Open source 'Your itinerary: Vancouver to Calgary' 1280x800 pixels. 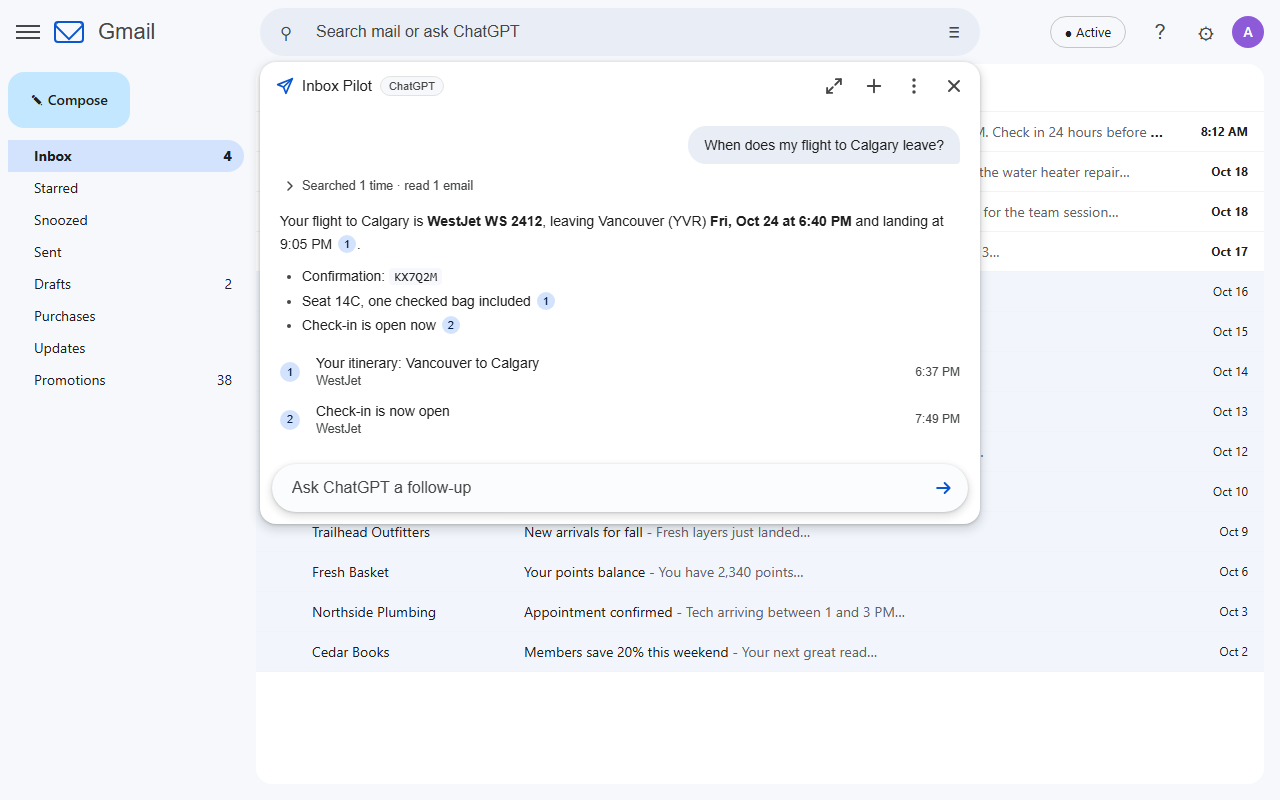(620, 372)
